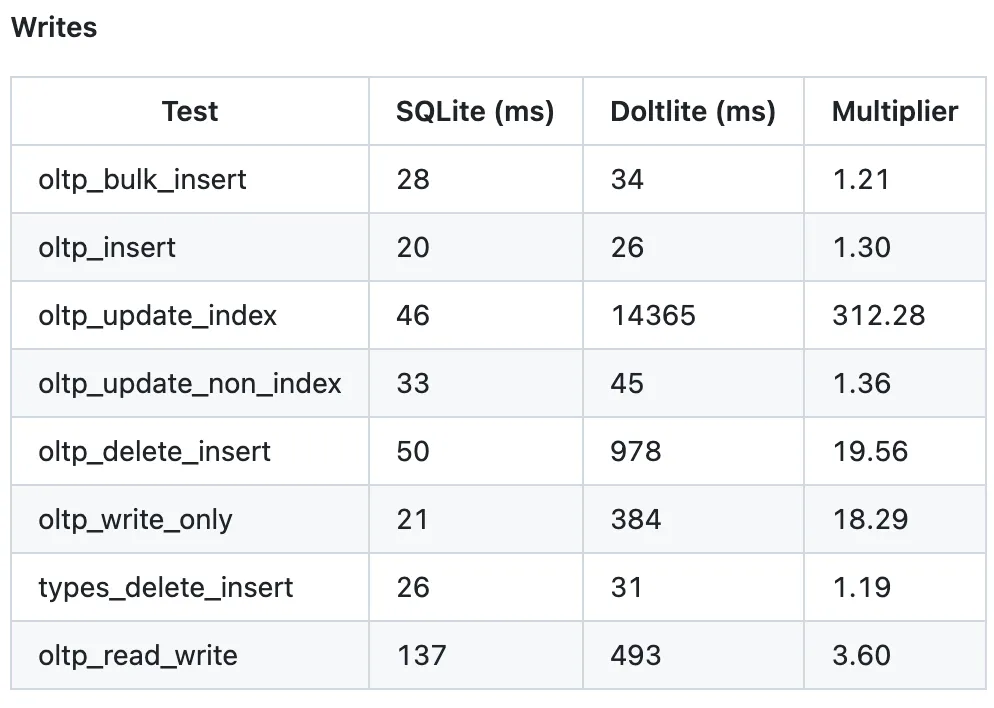994x708 pixels.
Task: Click the 14365 Doltlite value
Action: tap(652, 316)
